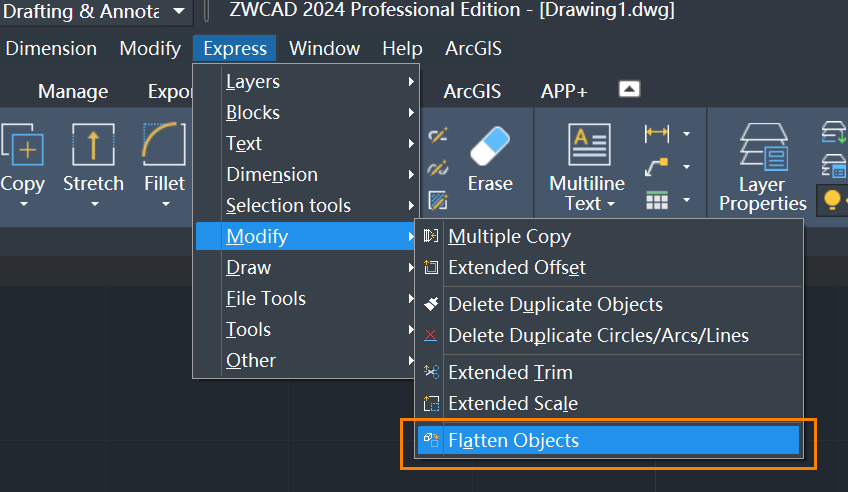Click the Extended Scale icon

click(431, 403)
